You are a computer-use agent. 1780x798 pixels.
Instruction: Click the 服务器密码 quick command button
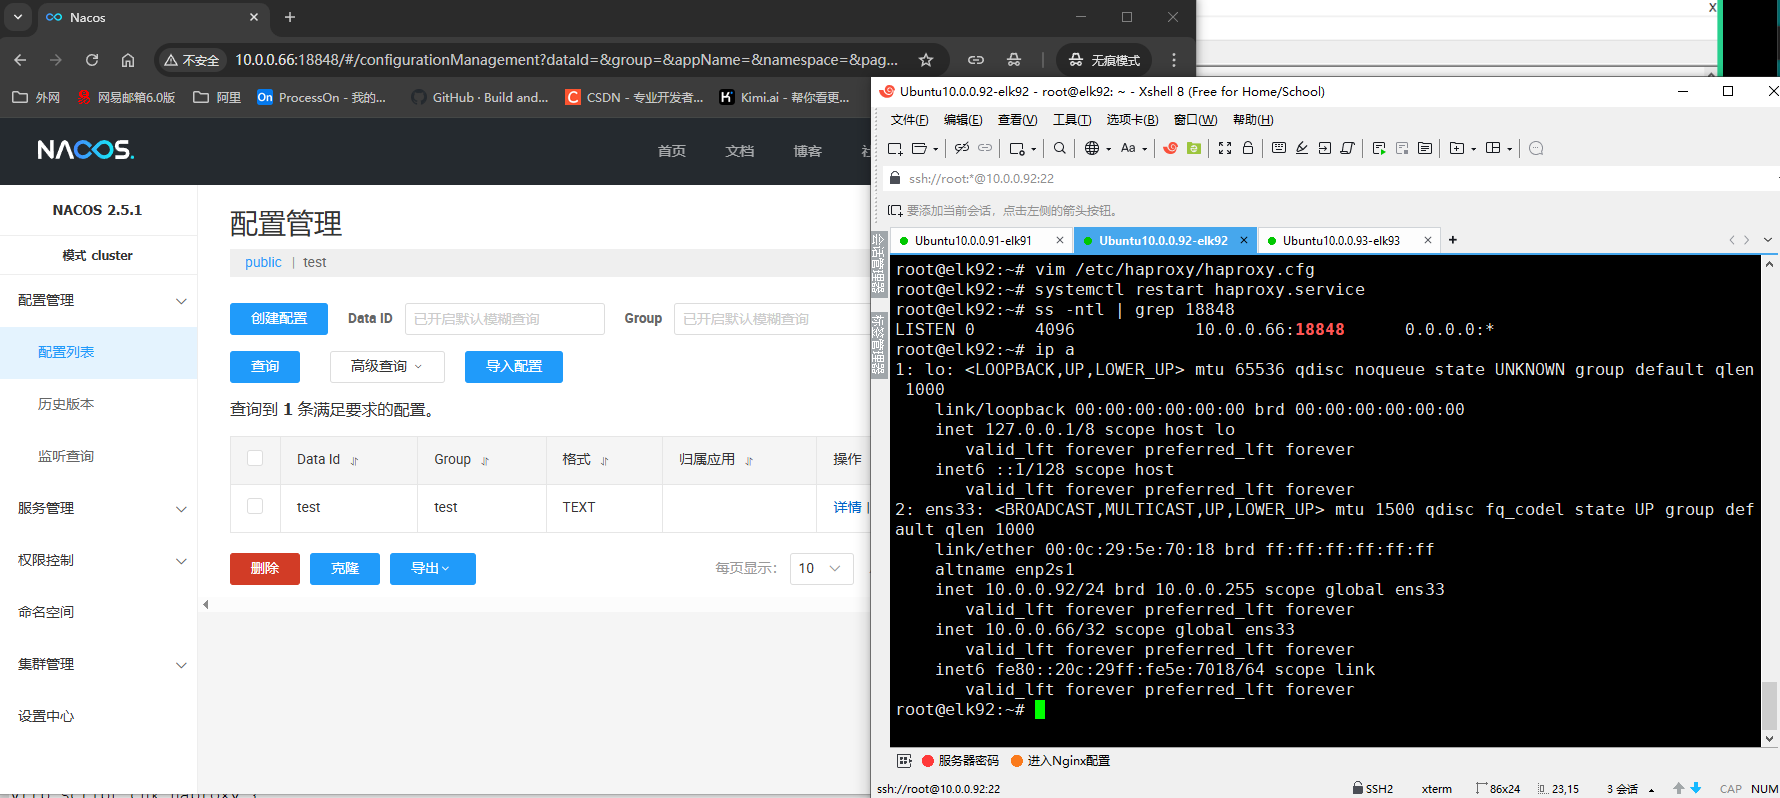960,761
